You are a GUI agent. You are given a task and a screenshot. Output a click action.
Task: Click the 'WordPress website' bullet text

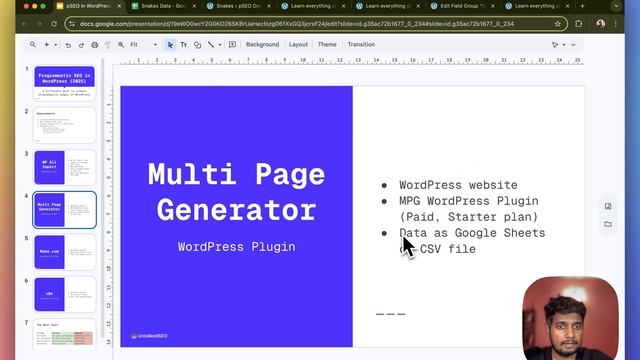pyautogui.click(x=458, y=185)
